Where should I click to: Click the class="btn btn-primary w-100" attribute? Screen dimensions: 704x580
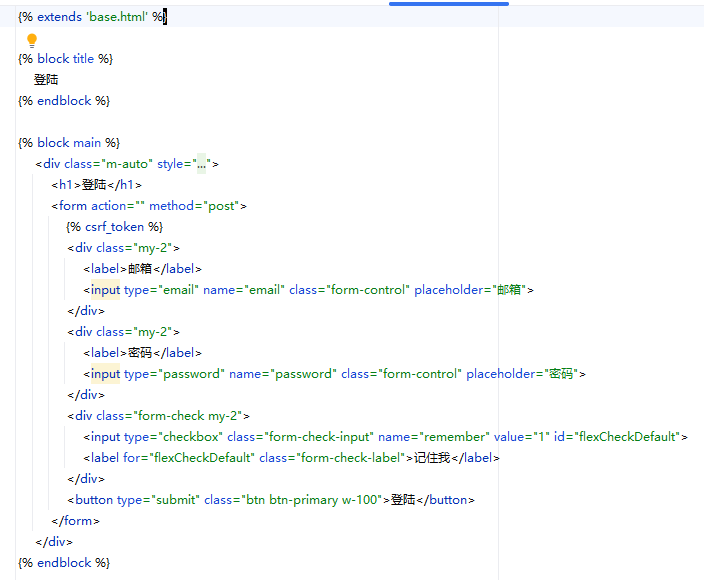pyautogui.click(x=293, y=500)
